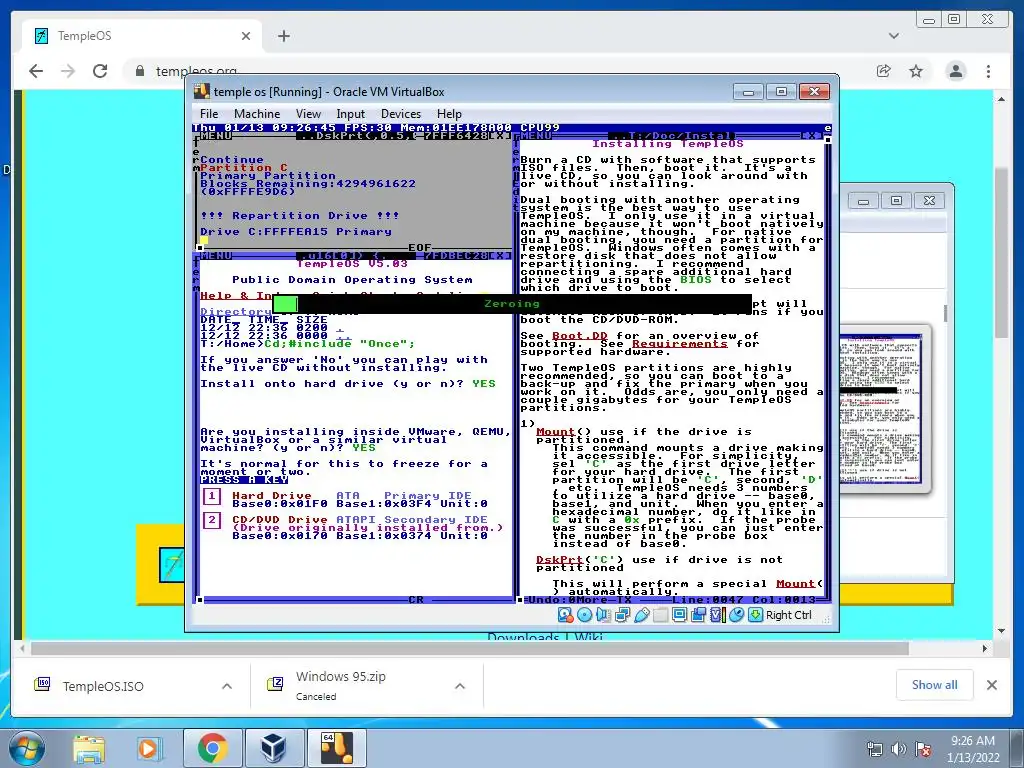Expand the TempleOS.ISO download options chevron
Image resolution: width=1024 pixels, height=768 pixels.
point(227,686)
